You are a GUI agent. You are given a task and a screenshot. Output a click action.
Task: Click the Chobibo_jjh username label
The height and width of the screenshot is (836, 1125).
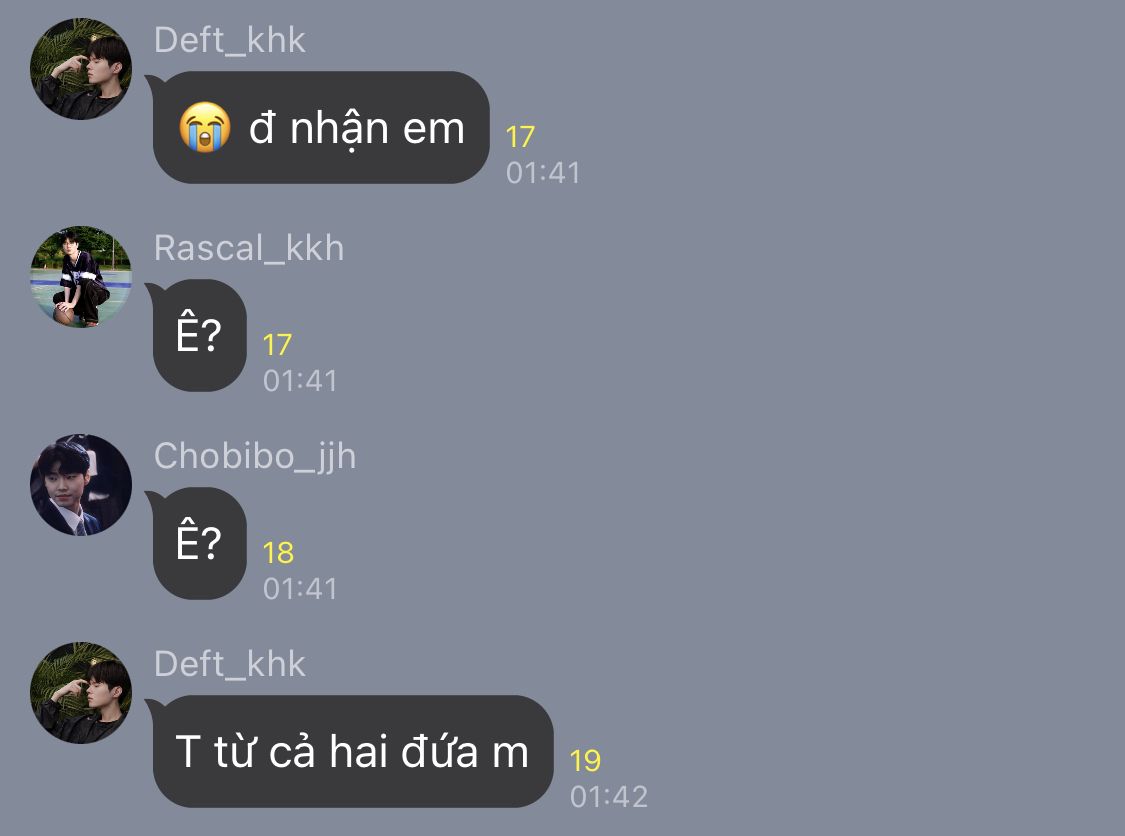[x=255, y=457]
